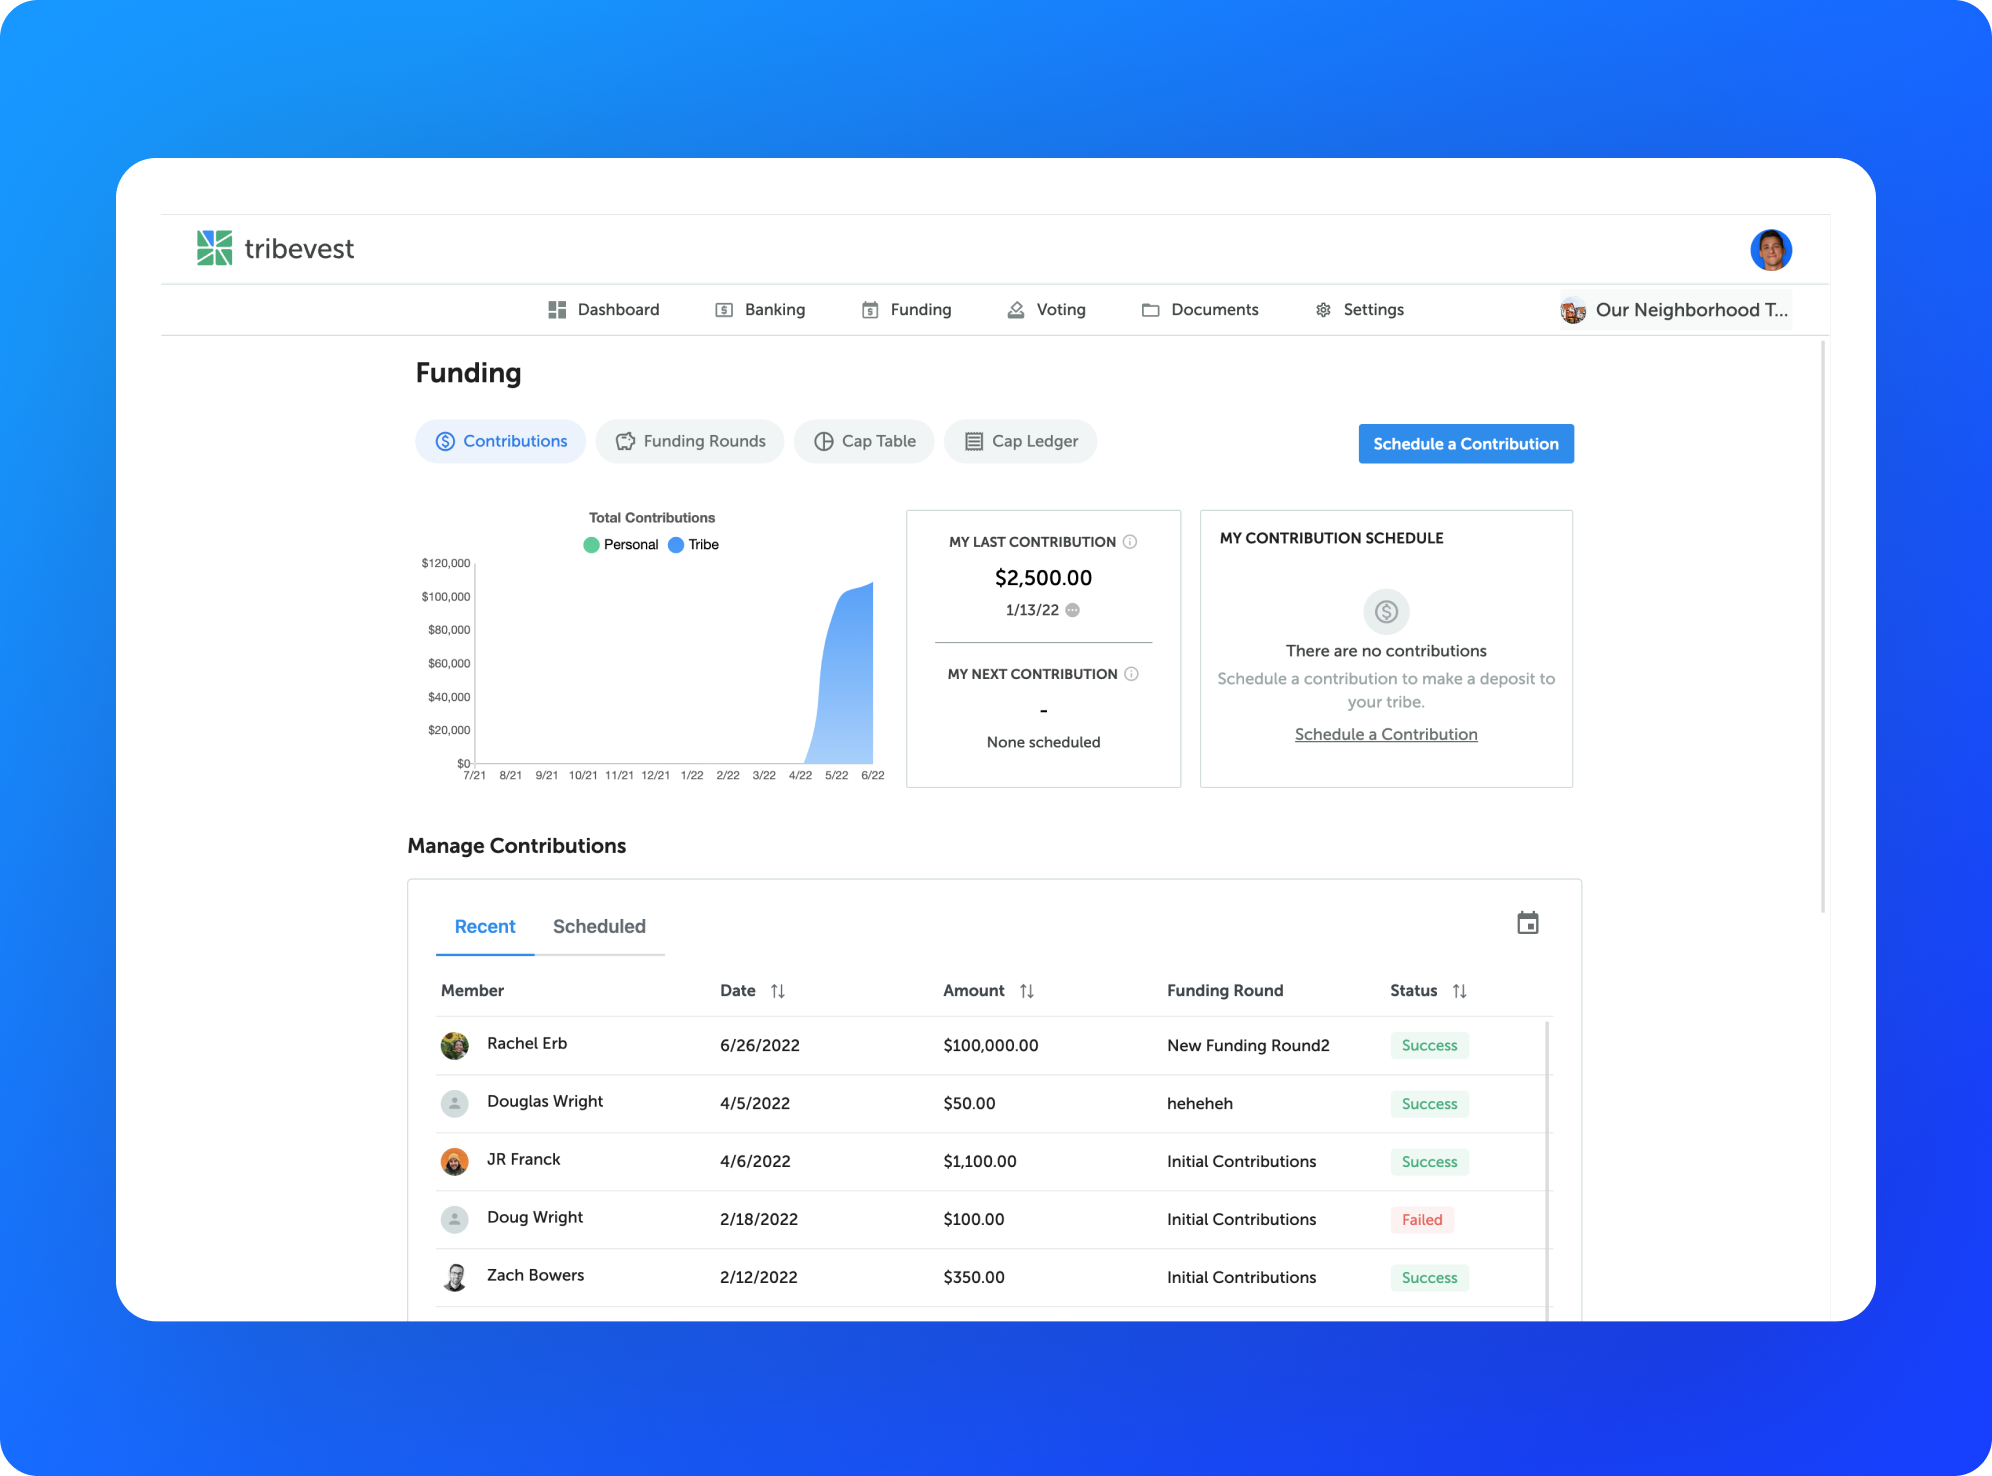Sort the table by Status
Image resolution: width=1992 pixels, height=1476 pixels.
tap(1460, 991)
